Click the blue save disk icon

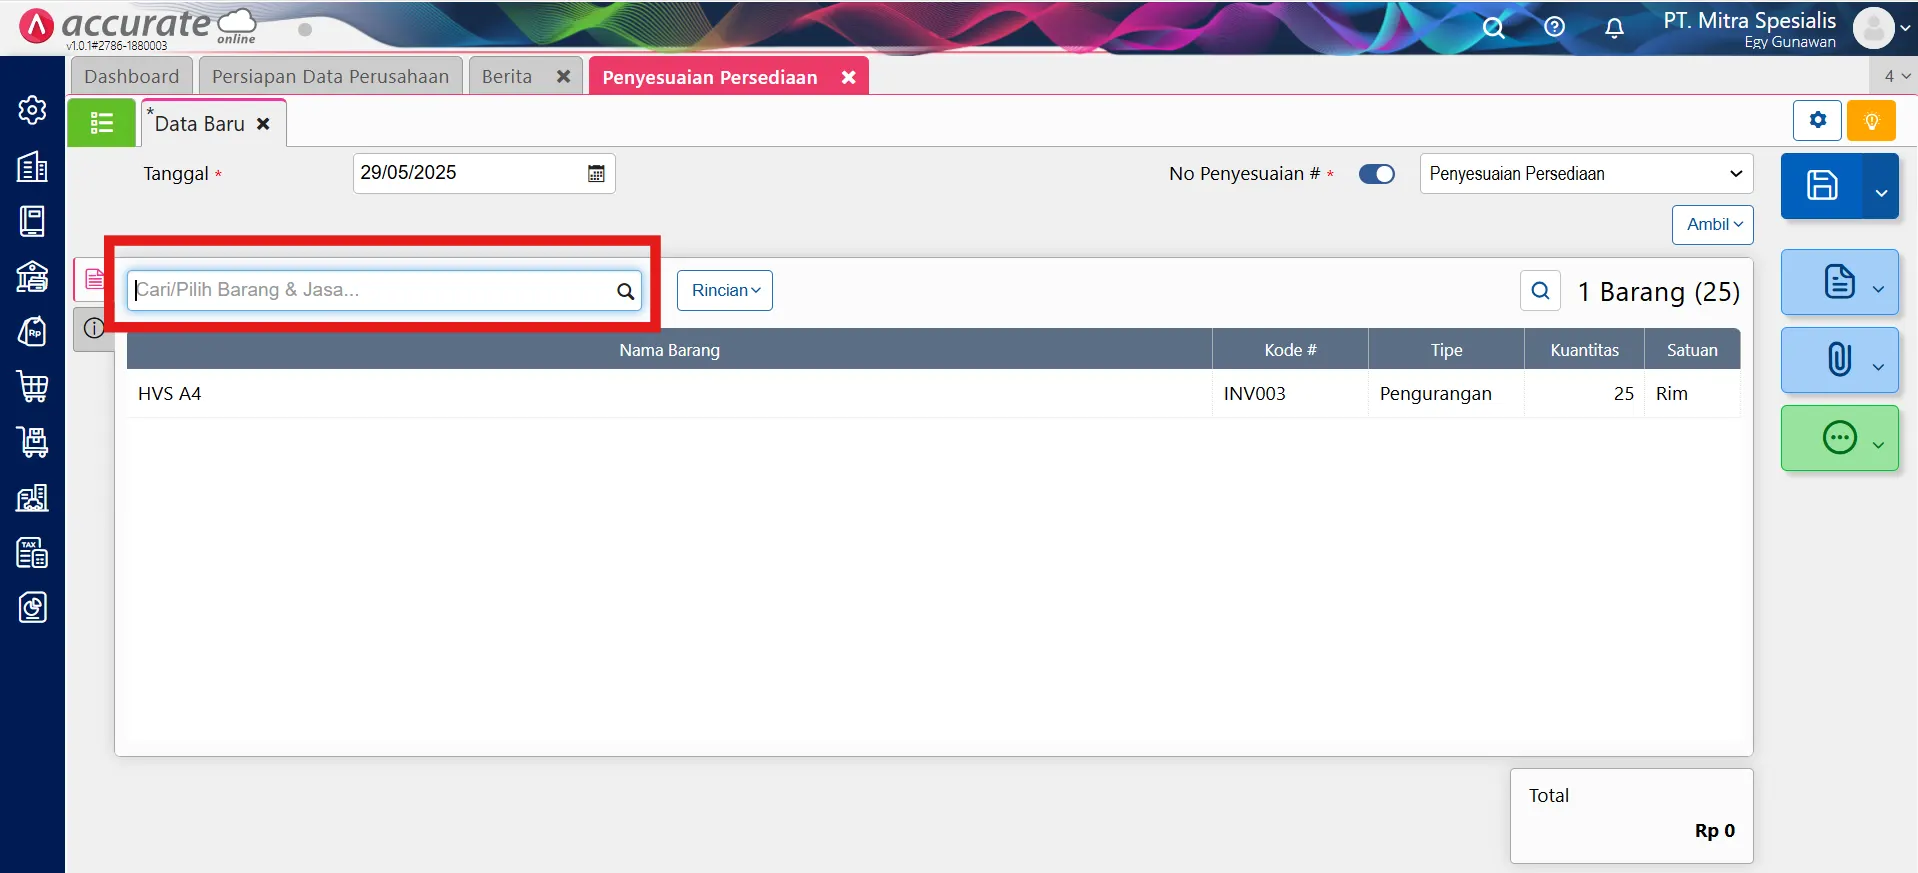click(1821, 186)
